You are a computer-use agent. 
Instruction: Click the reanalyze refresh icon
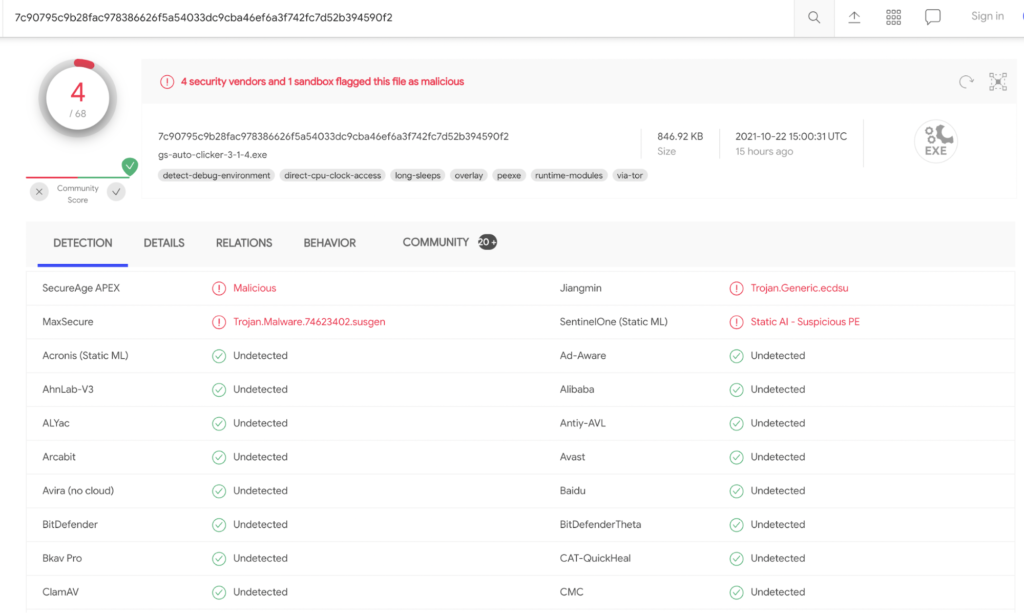point(966,82)
